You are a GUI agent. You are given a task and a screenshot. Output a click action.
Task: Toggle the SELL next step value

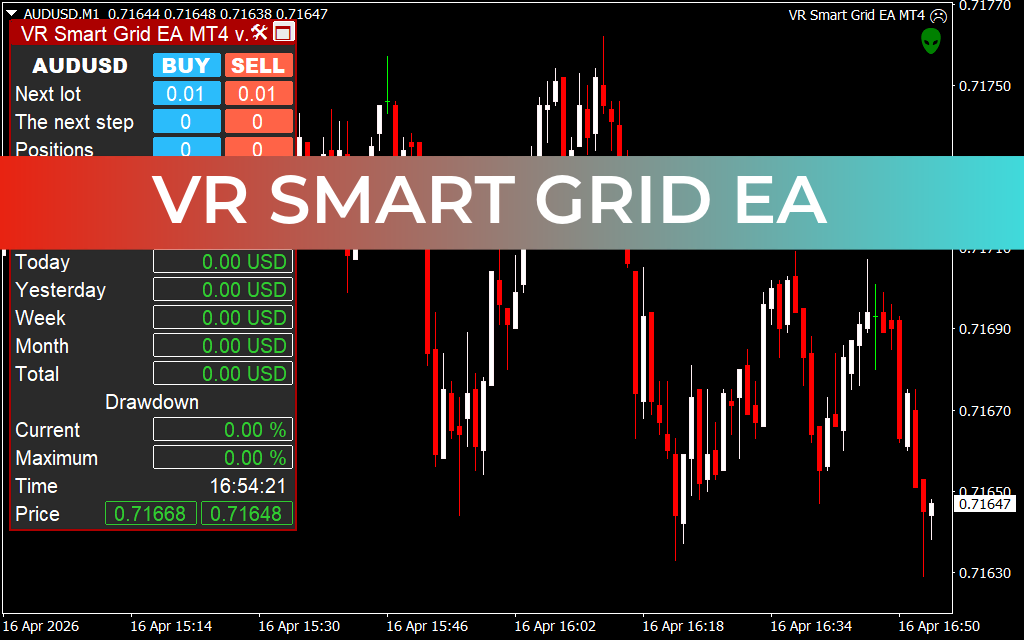[258, 121]
